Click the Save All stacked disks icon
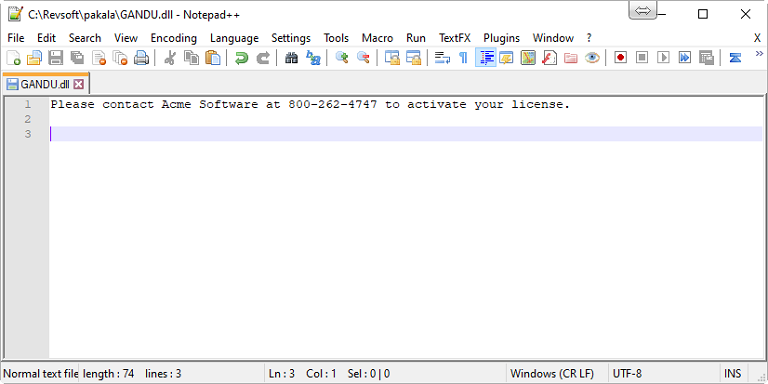This screenshot has width=768, height=384. point(77,58)
